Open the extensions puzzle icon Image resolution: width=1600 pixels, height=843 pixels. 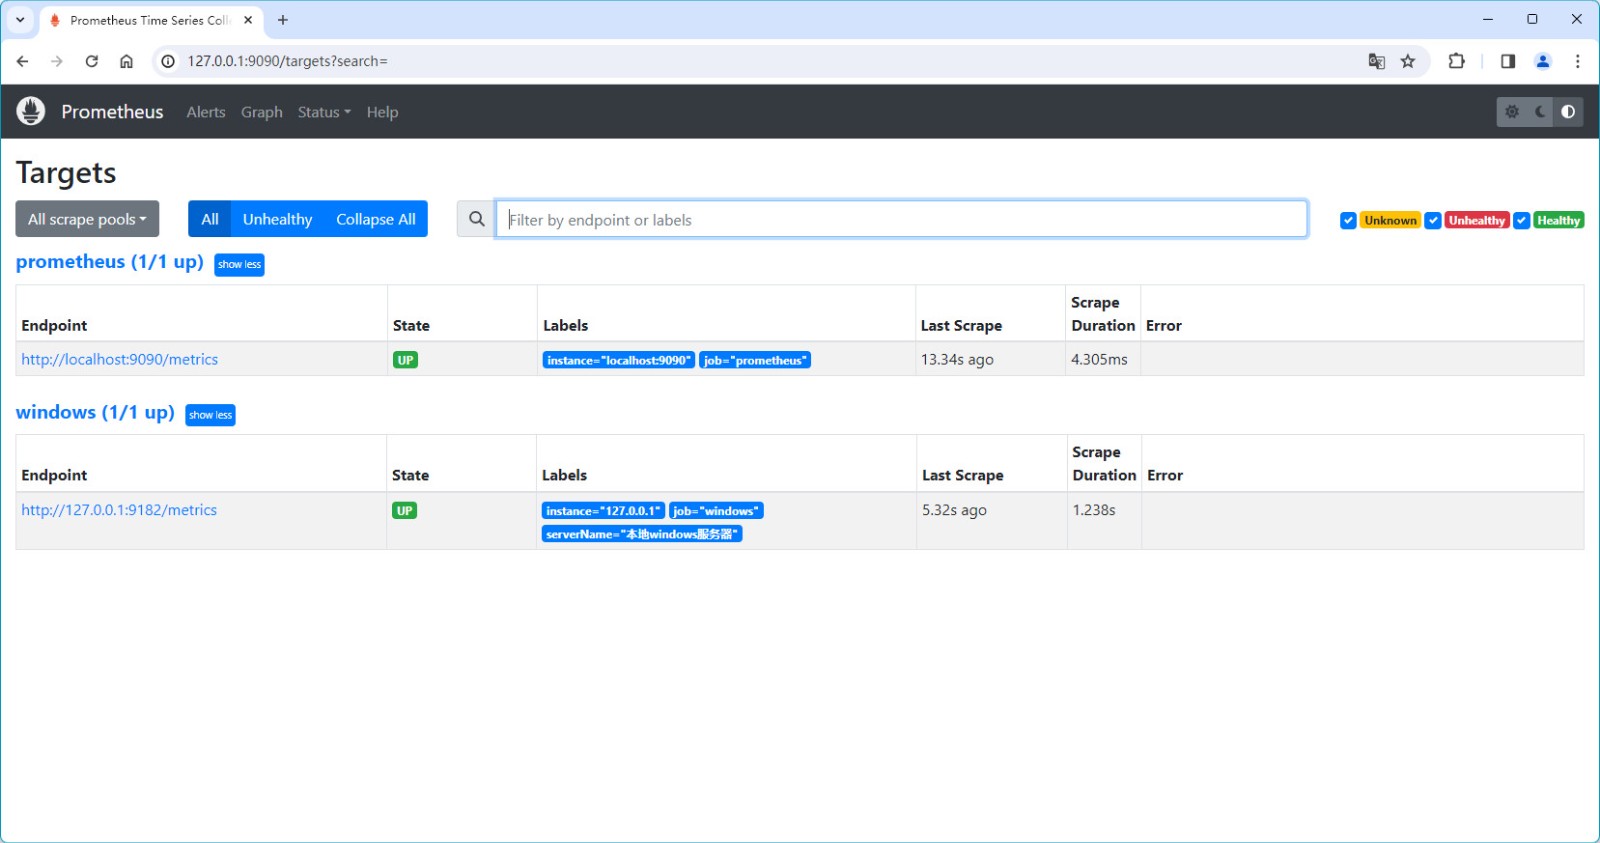click(1457, 61)
